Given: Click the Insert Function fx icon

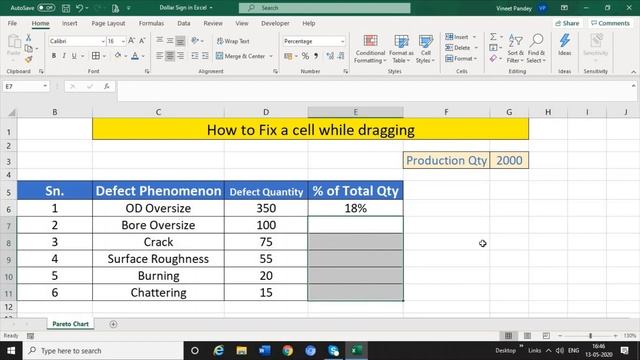Looking at the screenshot, I should point(107,87).
